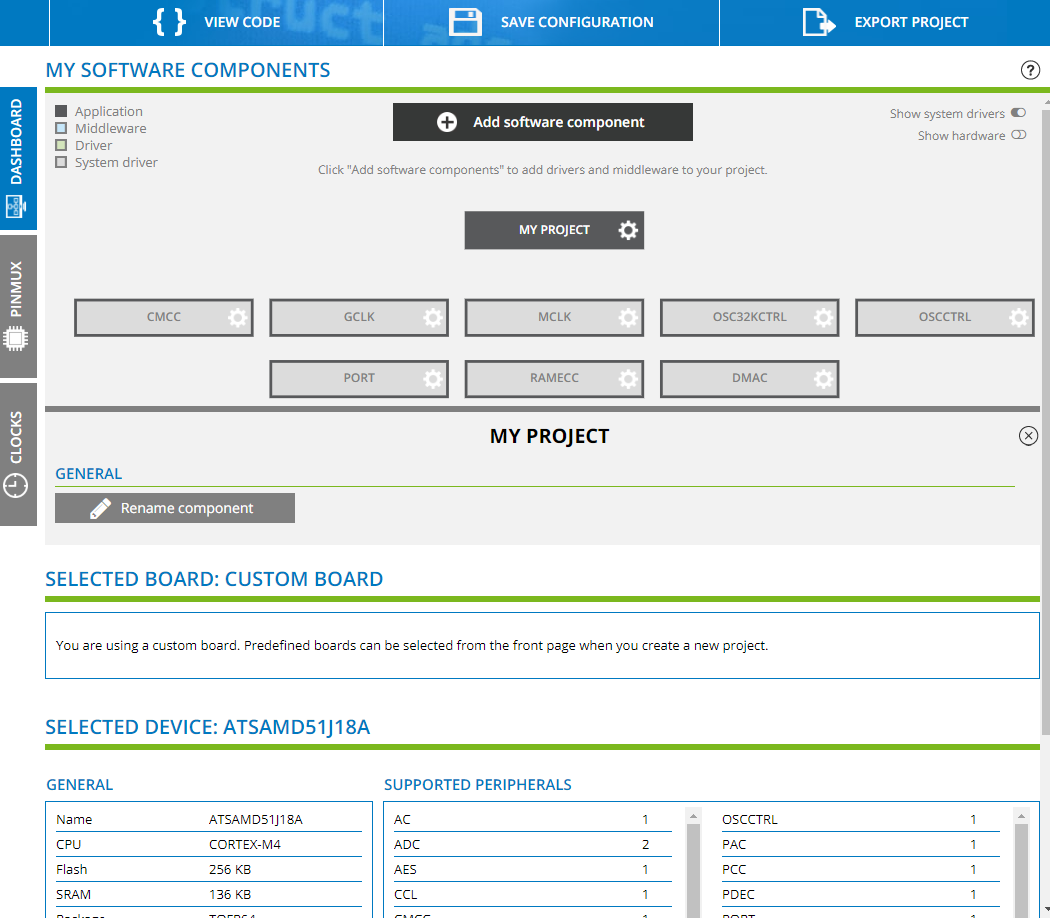Switch to the DASHBOARD side tab
This screenshot has height=923, width=1050.
(x=18, y=158)
